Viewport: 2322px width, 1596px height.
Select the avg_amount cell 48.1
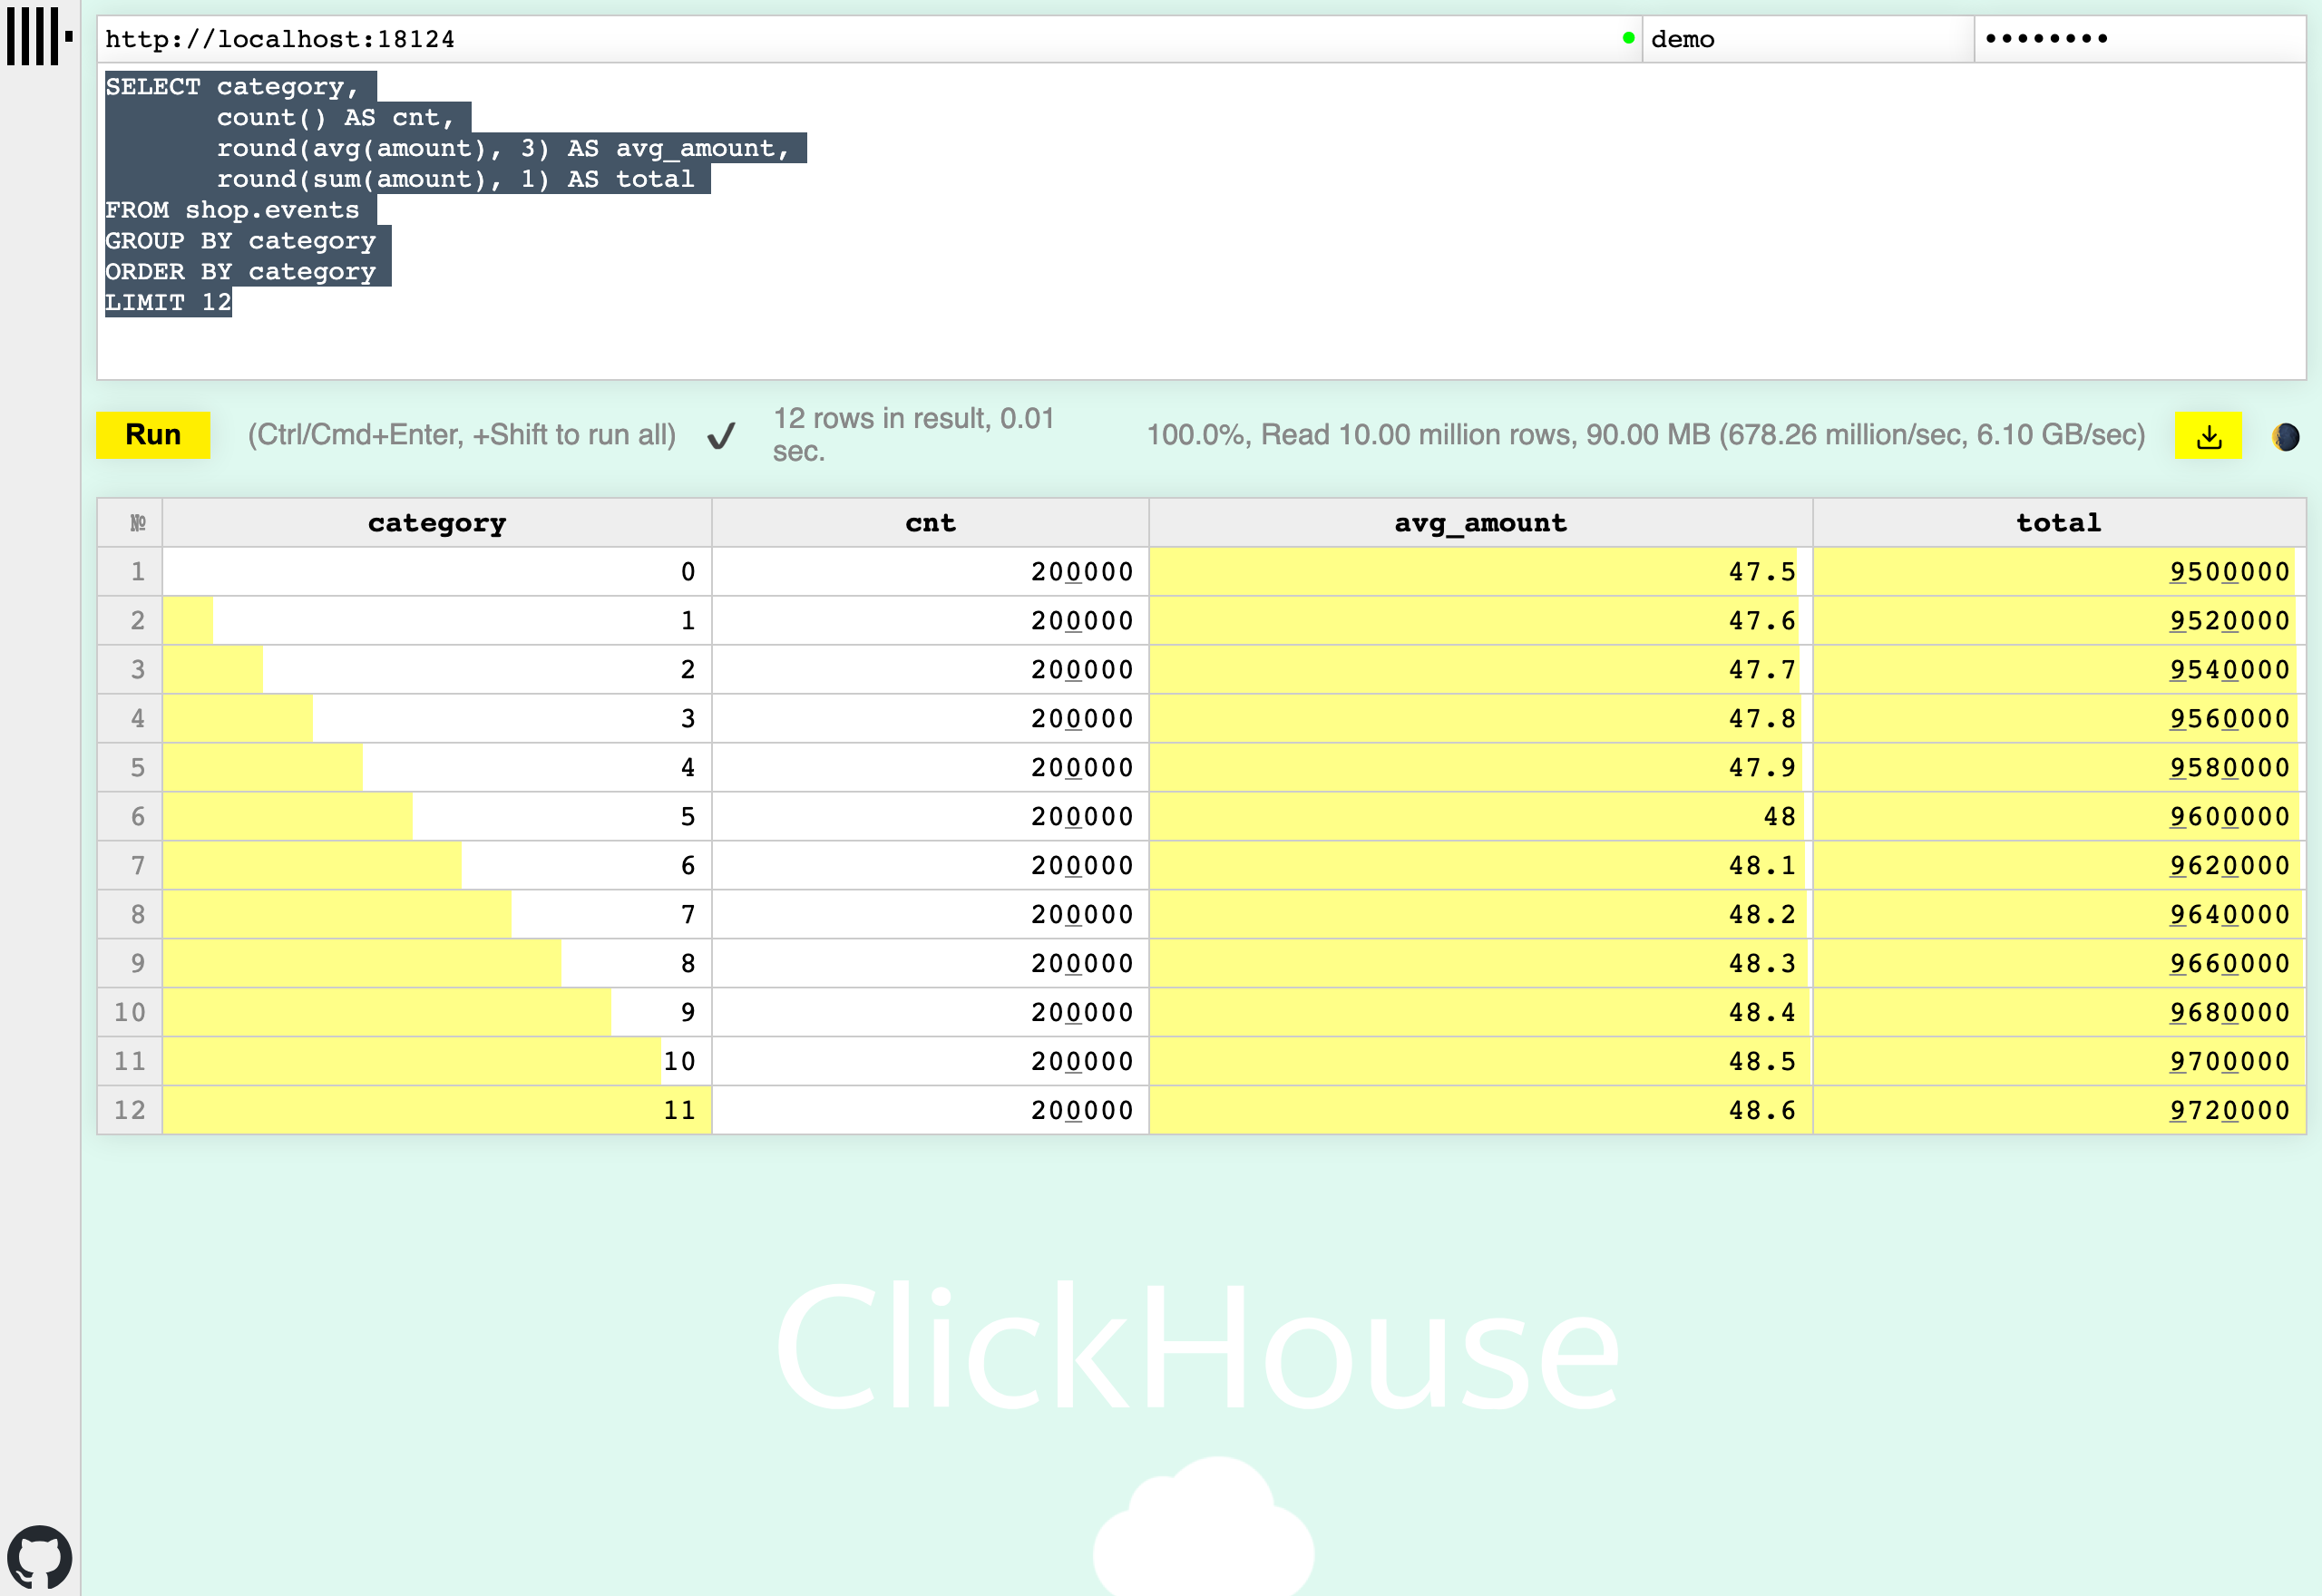point(1481,866)
